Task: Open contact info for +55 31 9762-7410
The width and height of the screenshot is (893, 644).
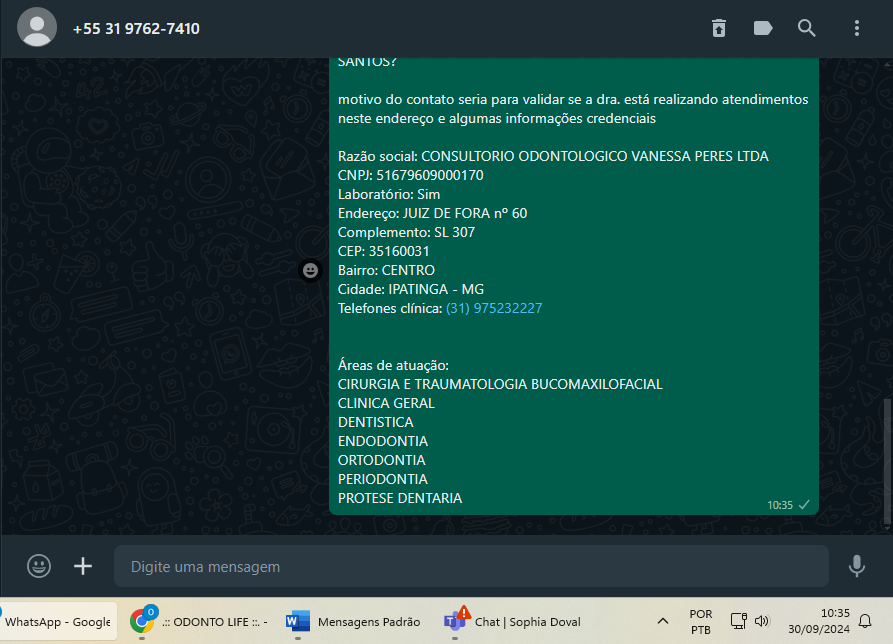Action: coord(136,28)
